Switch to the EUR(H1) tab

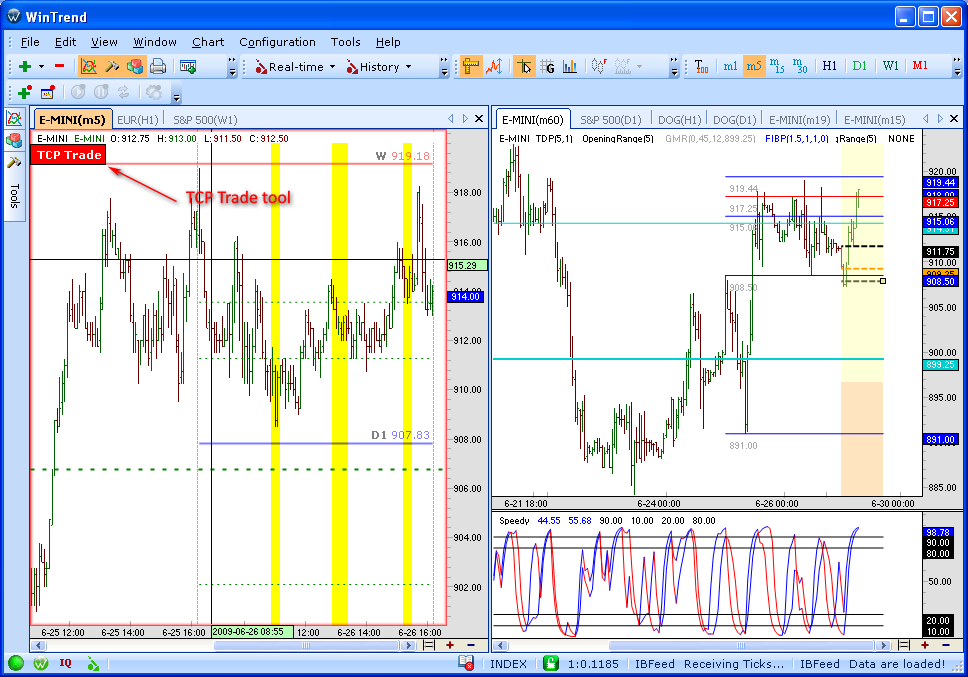click(138, 120)
